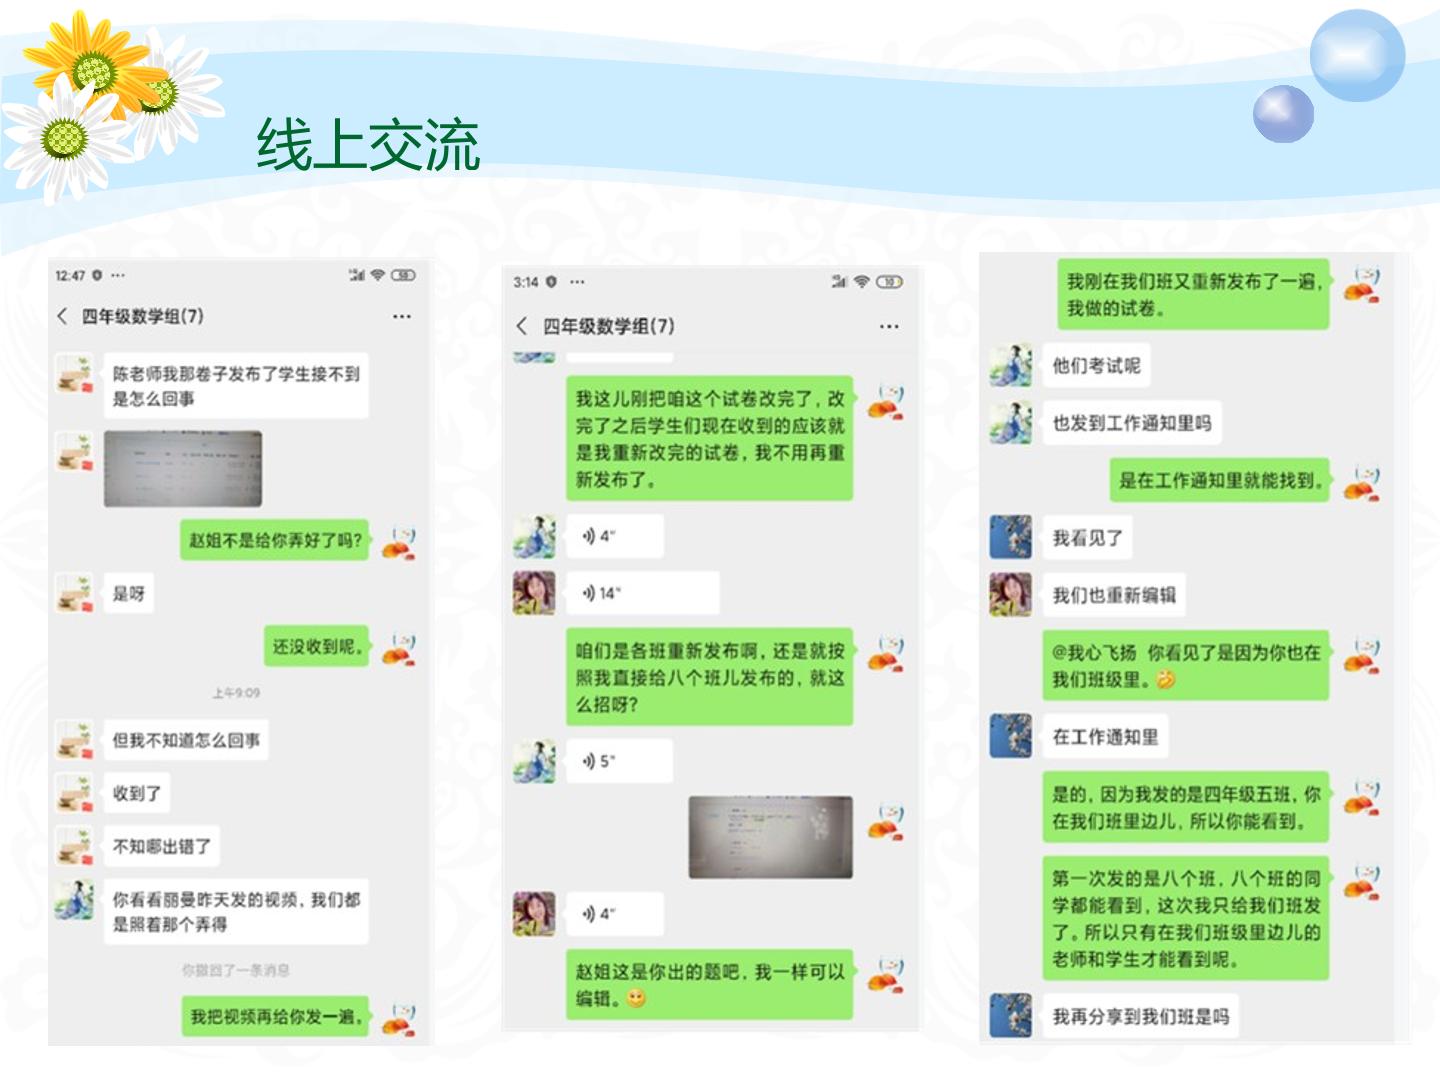Select the chat title 四年级数学组(7) in left chat
The image size is (1440, 1080).
pos(143,316)
